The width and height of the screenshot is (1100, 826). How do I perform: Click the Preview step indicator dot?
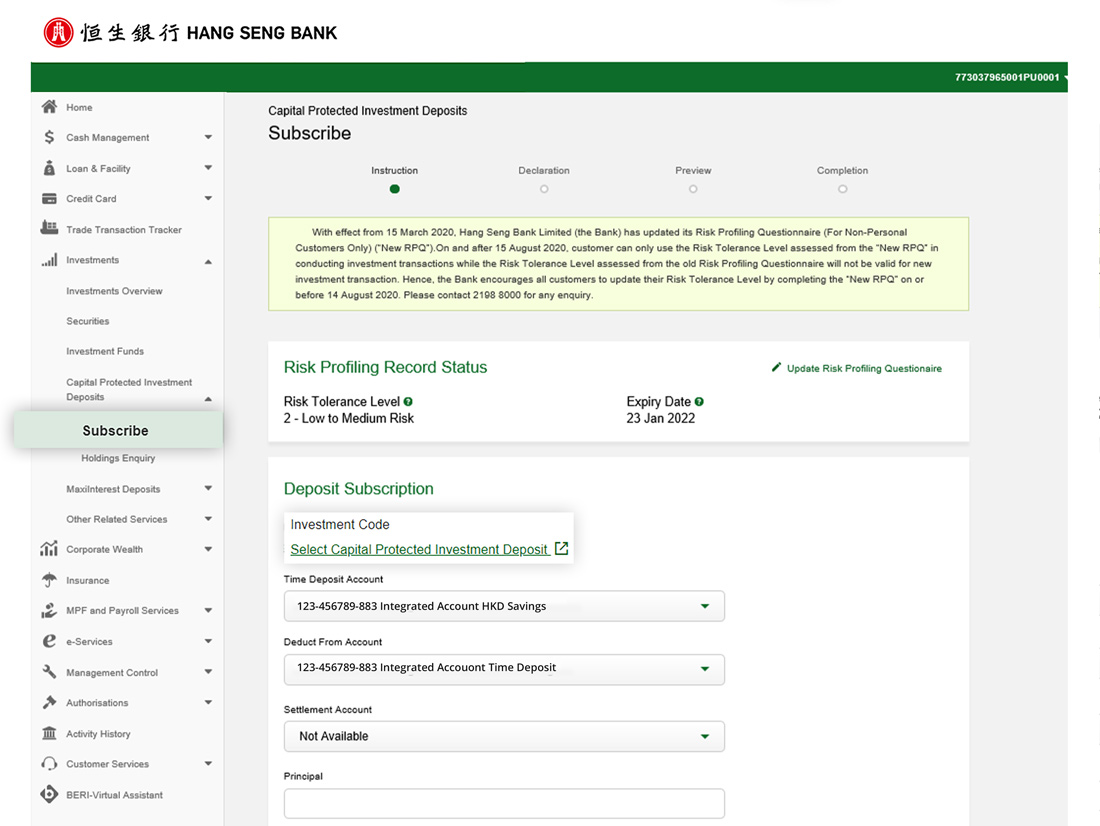[x=693, y=189]
